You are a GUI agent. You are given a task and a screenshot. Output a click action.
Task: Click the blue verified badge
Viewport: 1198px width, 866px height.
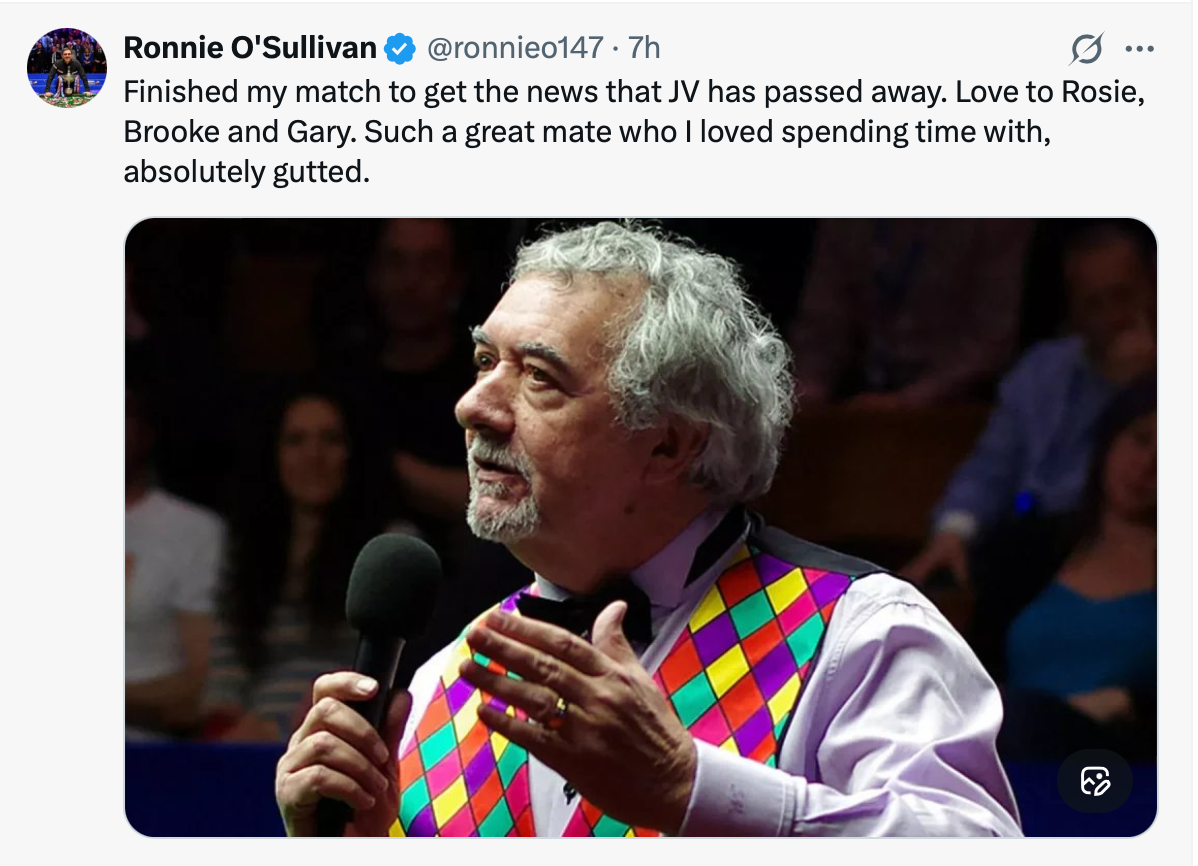point(400,48)
